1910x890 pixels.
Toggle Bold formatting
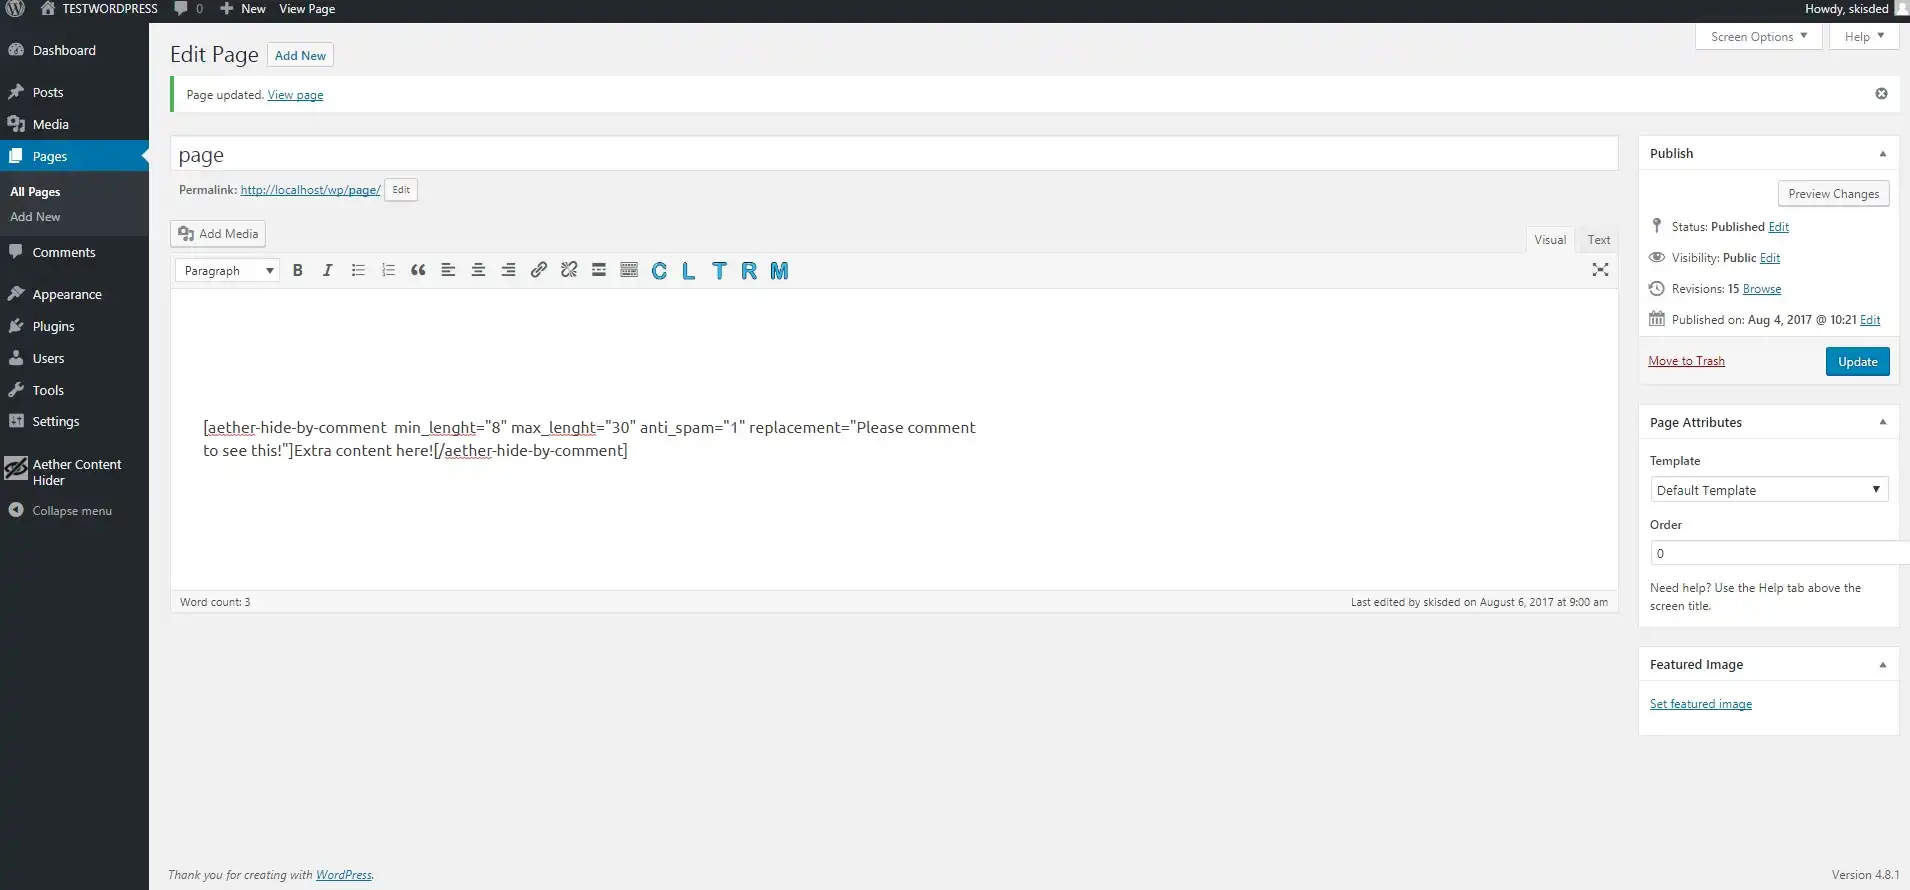click(x=297, y=270)
